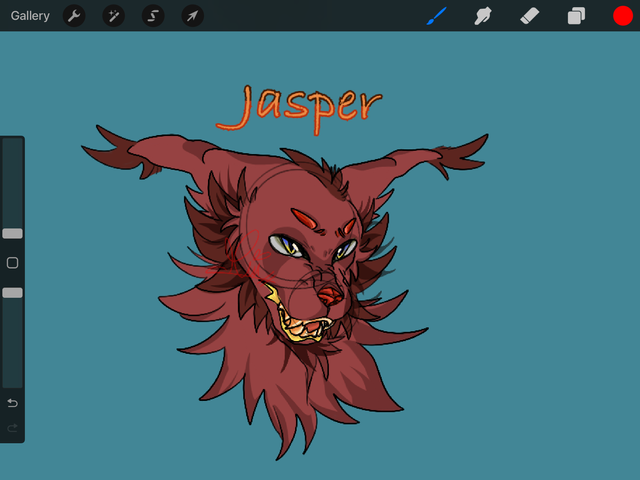
Task: Activate the Selection tool
Action: click(153, 16)
